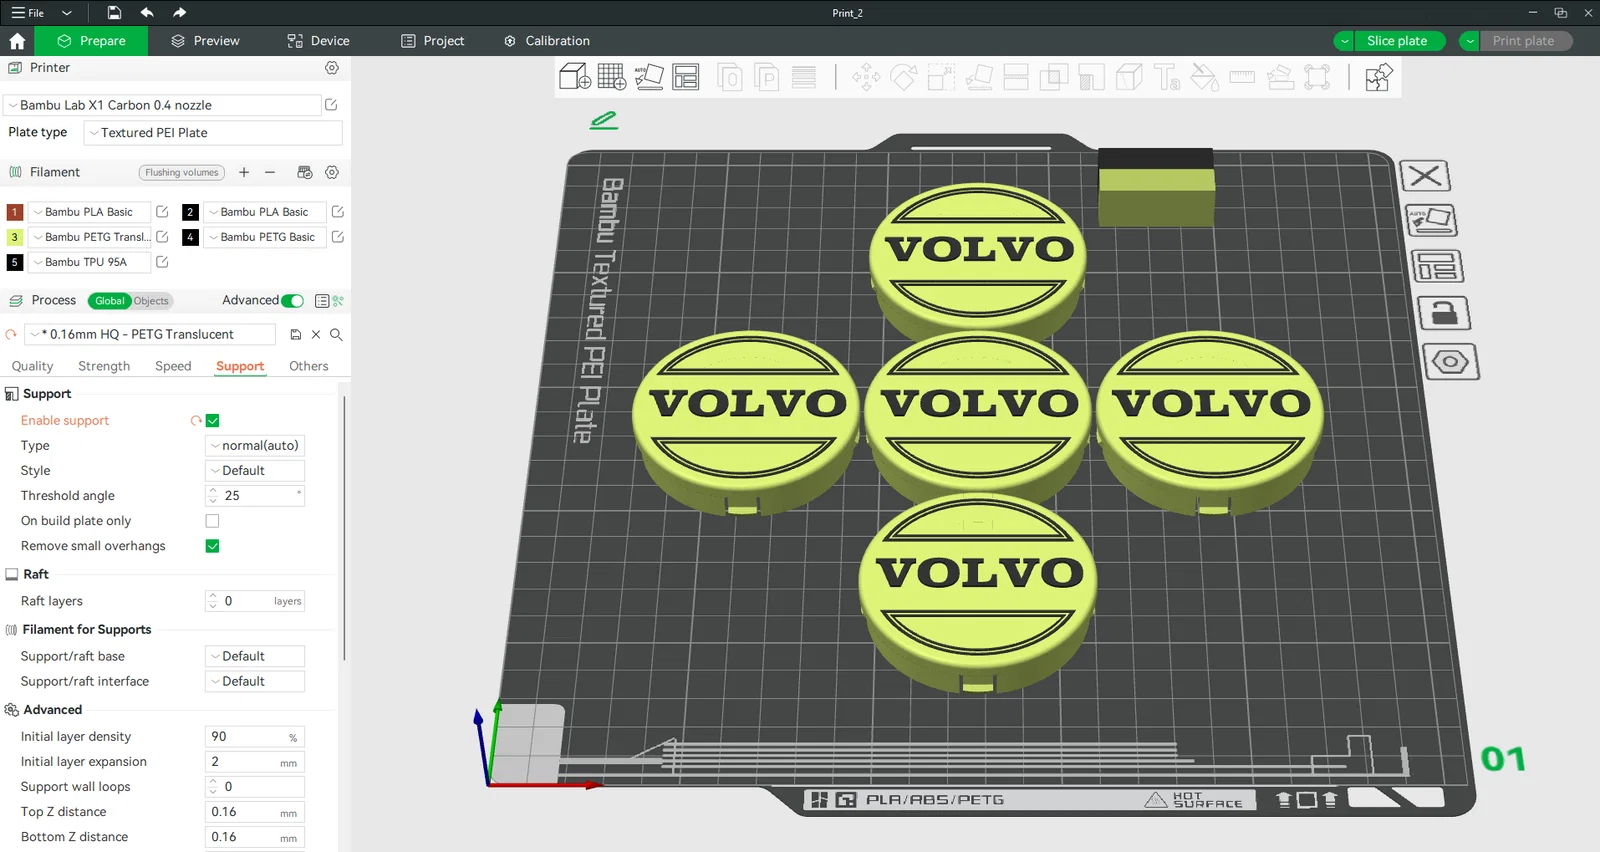This screenshot has height=852, width=1600.
Task: Arrange all objects with the toolbar arrange icon
Action: (x=686, y=77)
